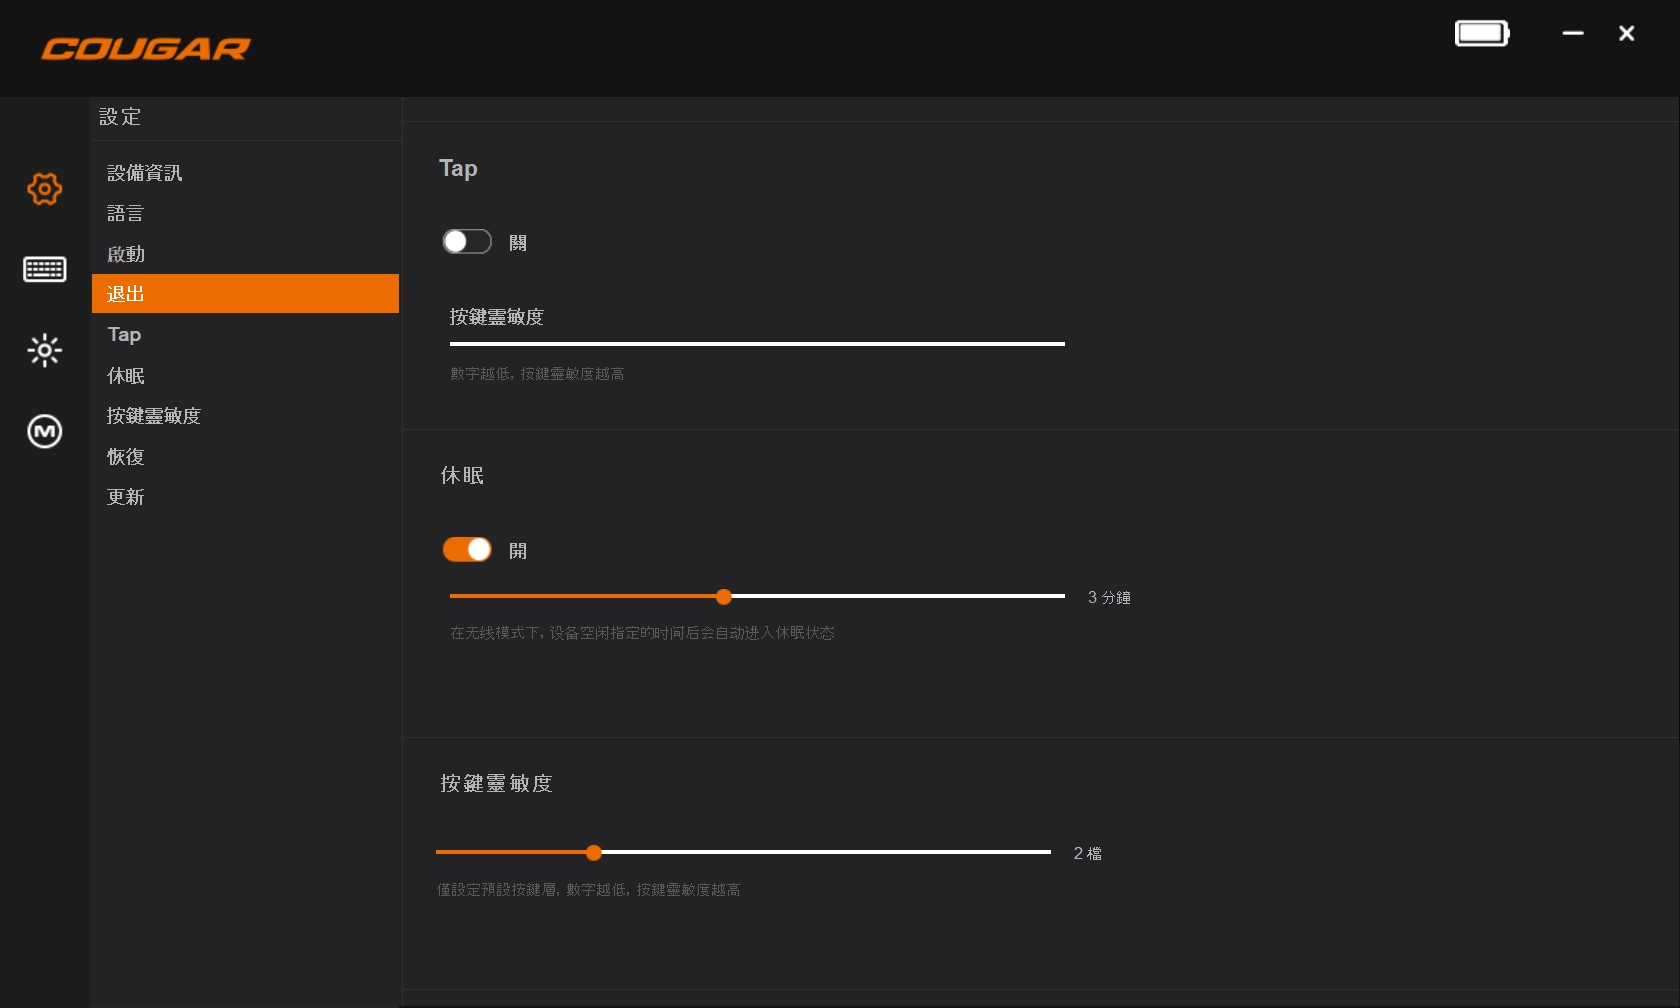Jump to Tap section in sidebar
Viewport: 1680px width, 1008px height.
pos(124,335)
